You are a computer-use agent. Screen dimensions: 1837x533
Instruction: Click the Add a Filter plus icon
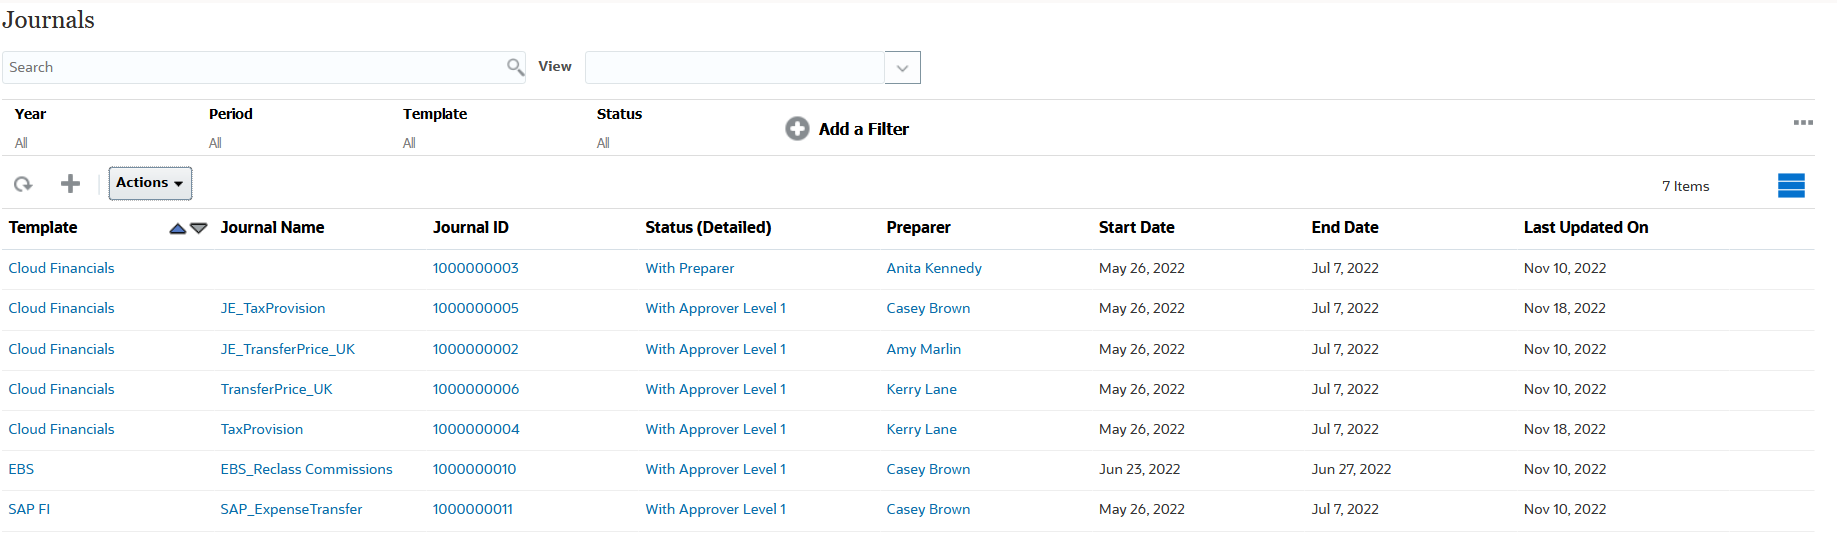click(797, 129)
